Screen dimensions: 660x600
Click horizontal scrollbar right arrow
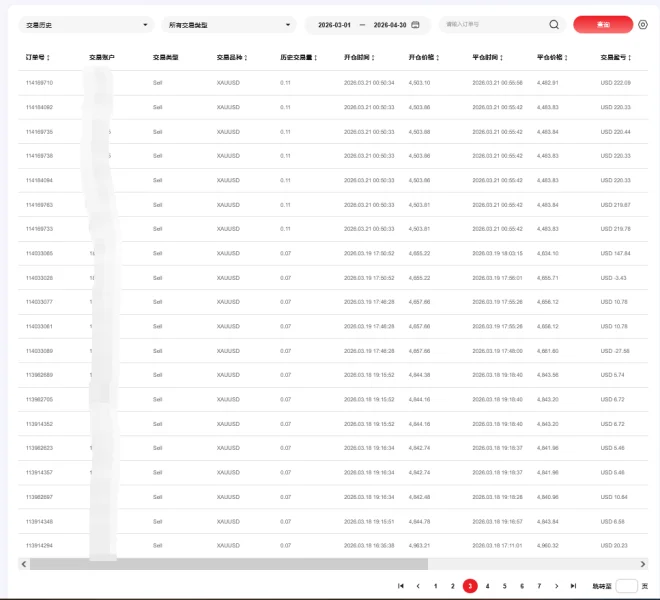(643, 564)
